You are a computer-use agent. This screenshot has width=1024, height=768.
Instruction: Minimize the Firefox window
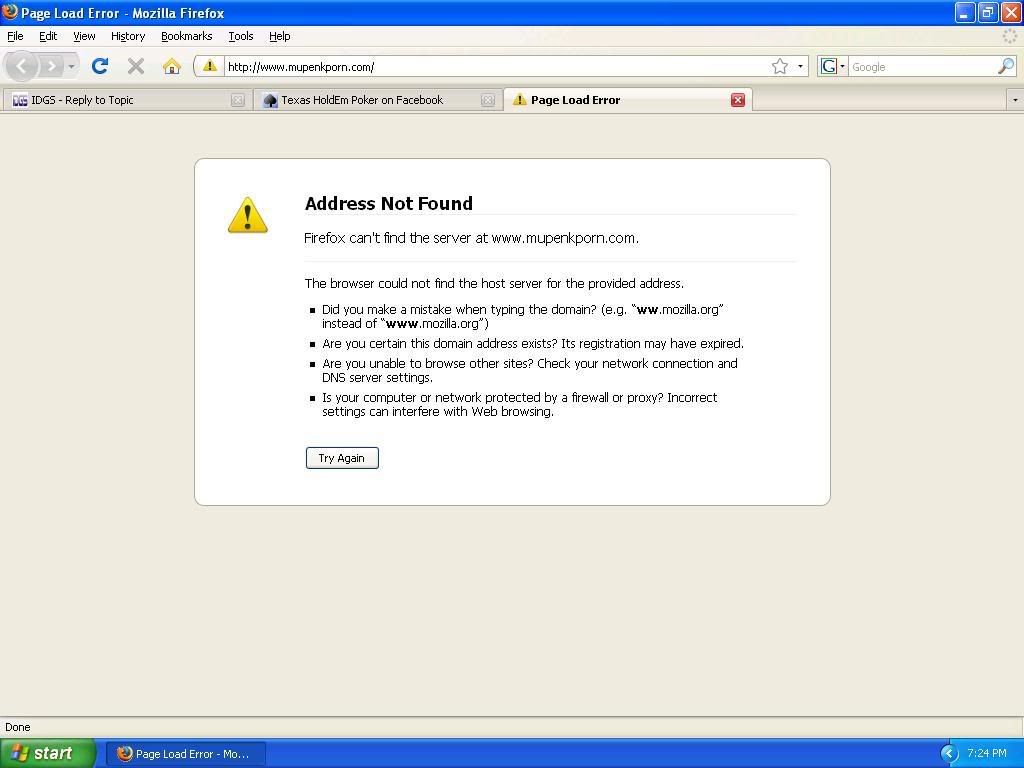coord(965,12)
